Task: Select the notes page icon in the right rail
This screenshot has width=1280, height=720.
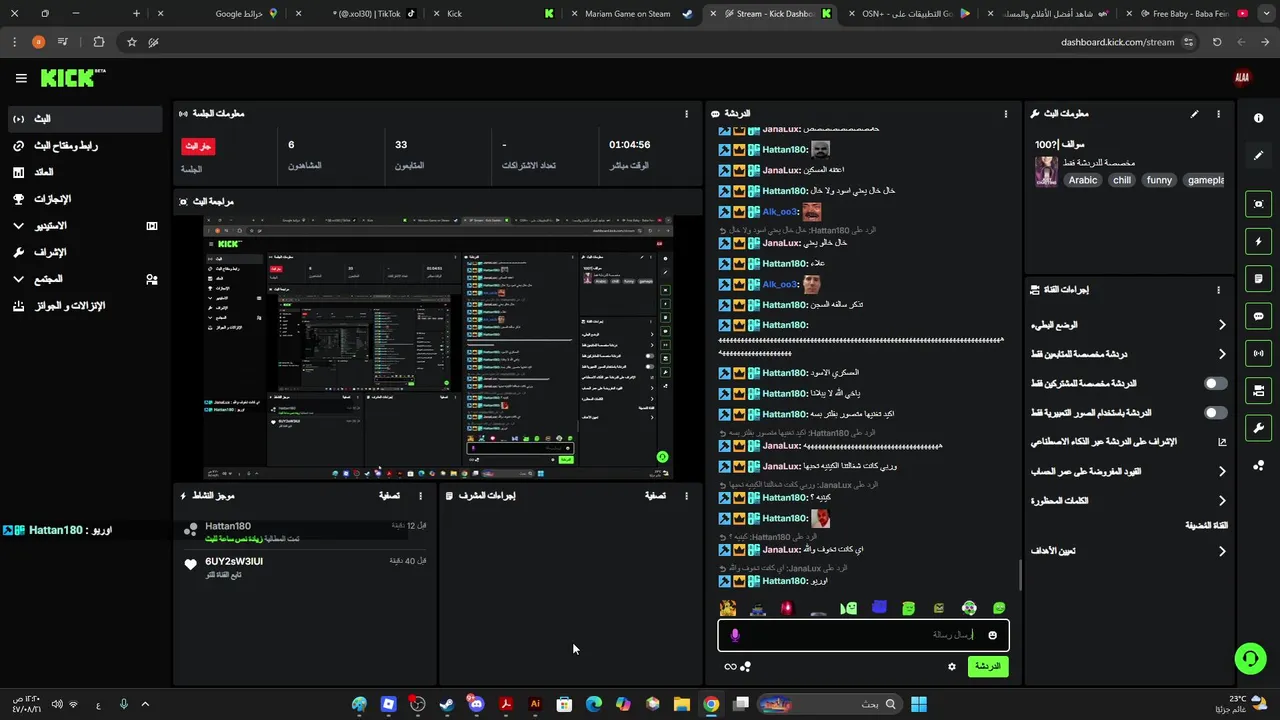Action: click(x=1258, y=278)
